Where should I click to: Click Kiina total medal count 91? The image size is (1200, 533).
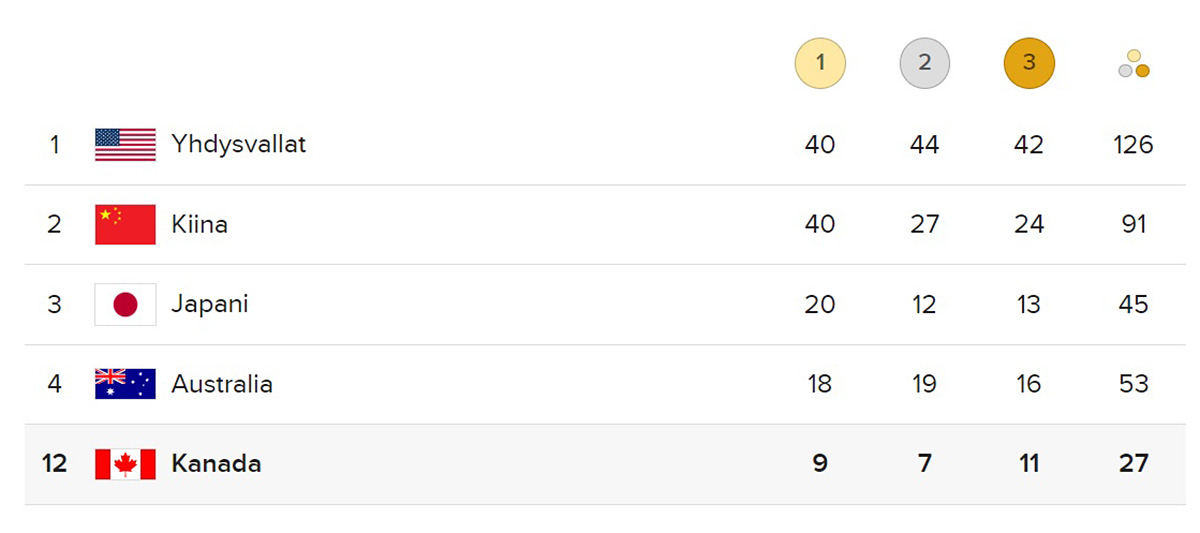click(1133, 224)
